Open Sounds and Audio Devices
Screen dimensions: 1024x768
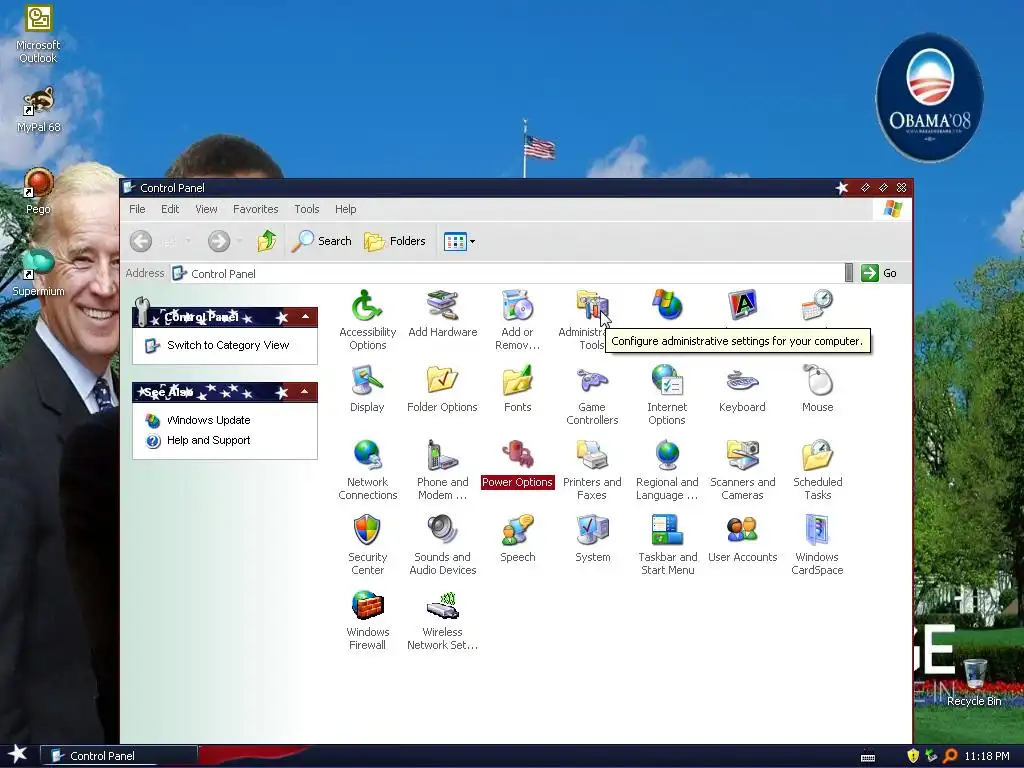tap(443, 545)
